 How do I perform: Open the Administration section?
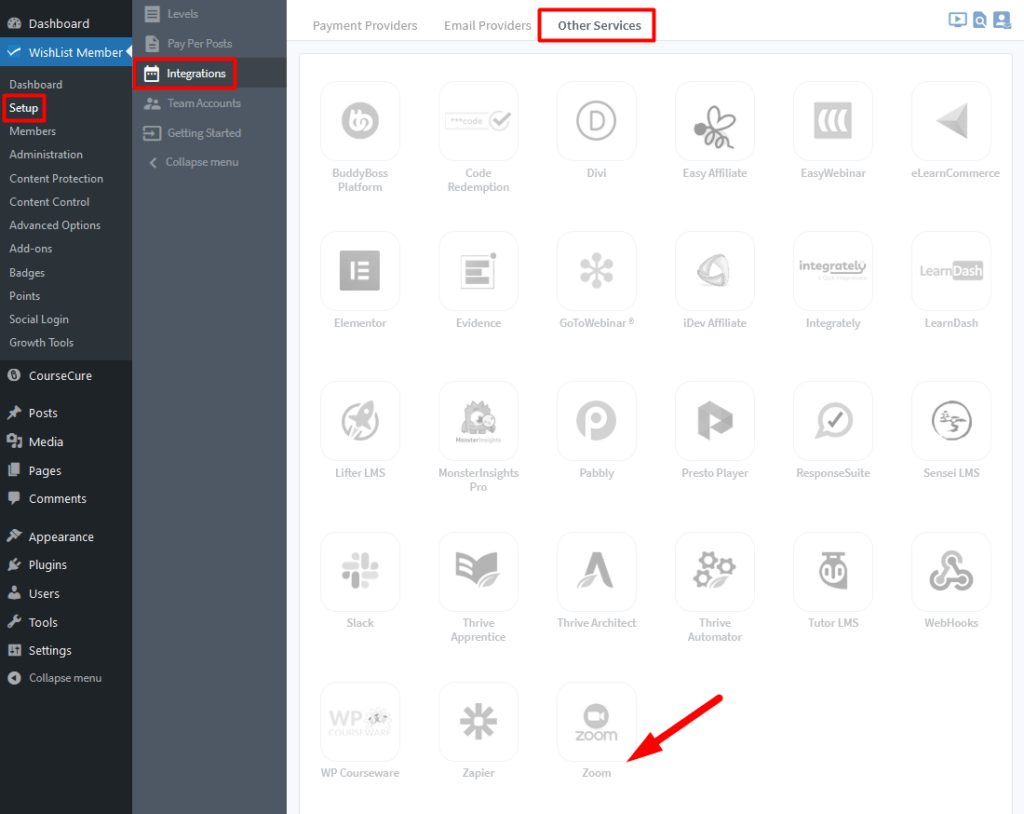[46, 155]
